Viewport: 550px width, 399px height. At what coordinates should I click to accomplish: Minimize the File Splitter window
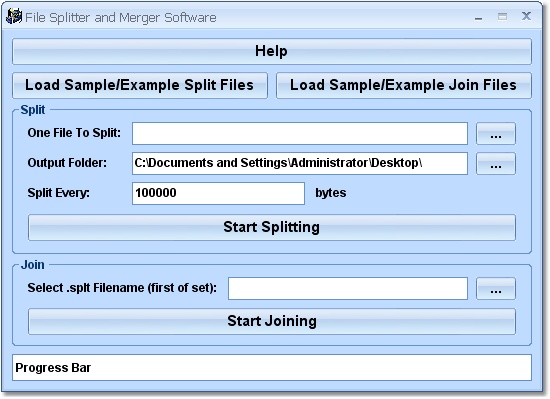[x=478, y=17]
